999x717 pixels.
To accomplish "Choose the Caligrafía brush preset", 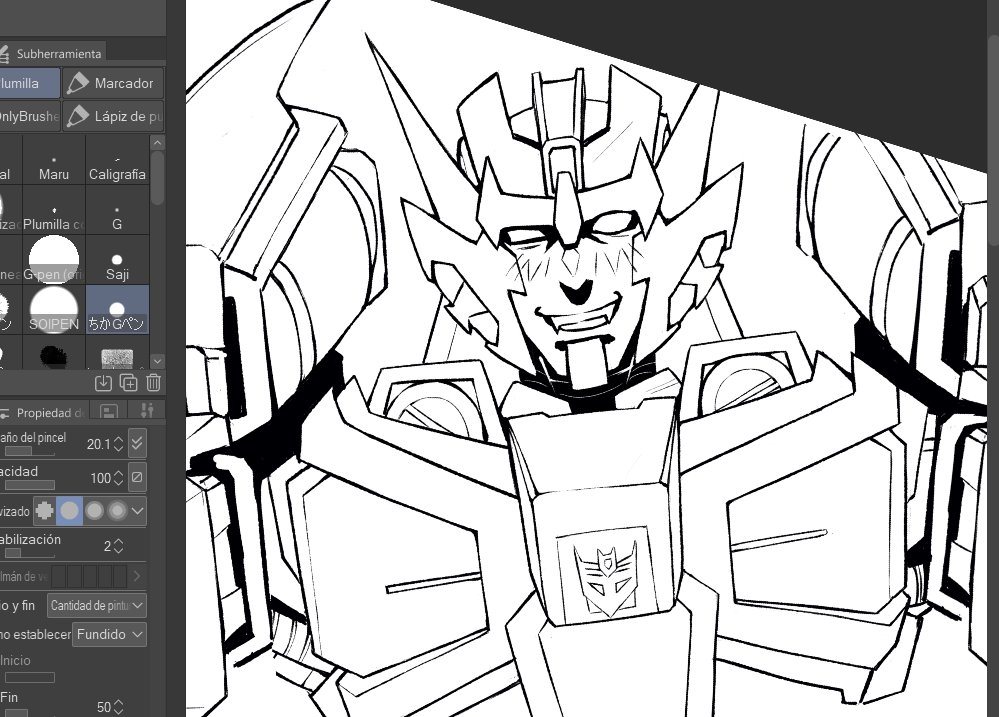I will point(117,165).
